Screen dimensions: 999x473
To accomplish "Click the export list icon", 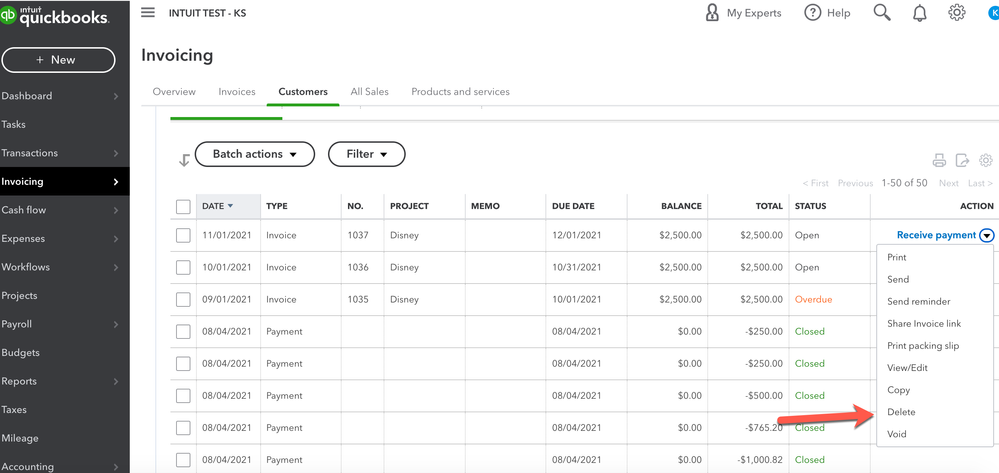I will point(962,160).
